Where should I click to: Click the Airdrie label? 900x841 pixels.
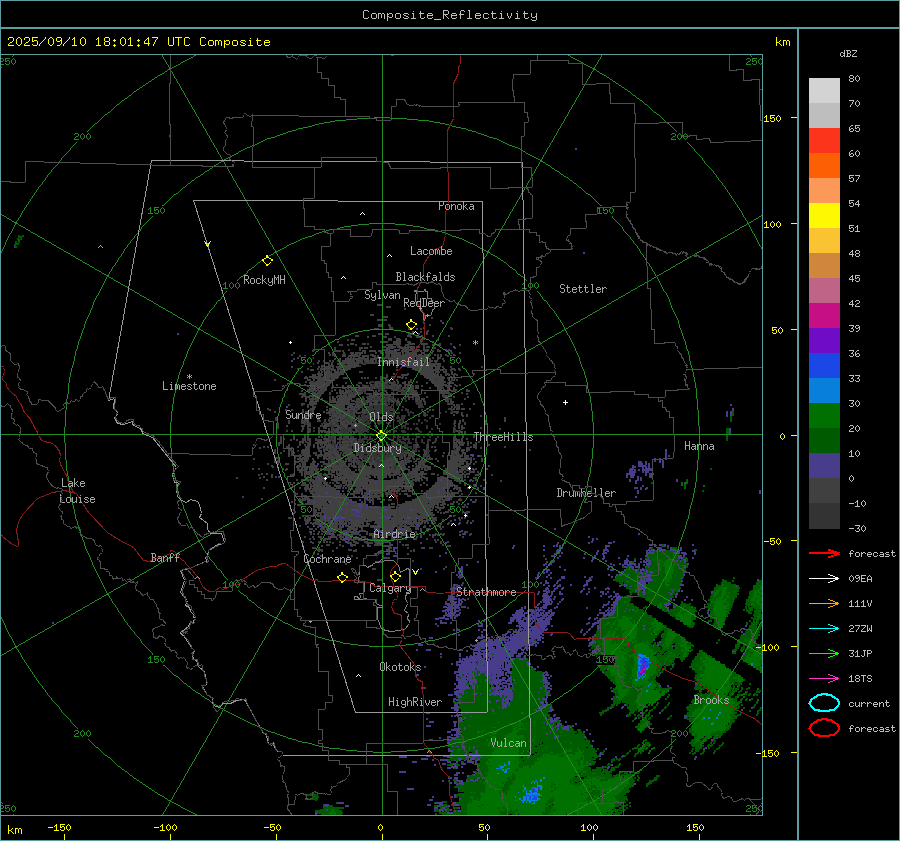(x=394, y=534)
